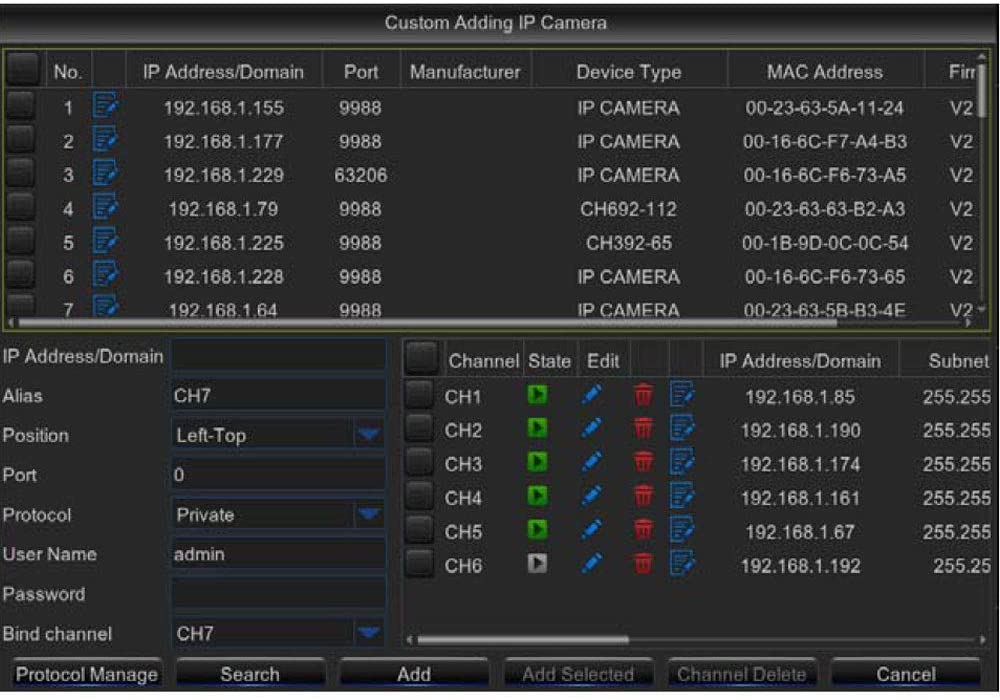Click the State column header

550,361
